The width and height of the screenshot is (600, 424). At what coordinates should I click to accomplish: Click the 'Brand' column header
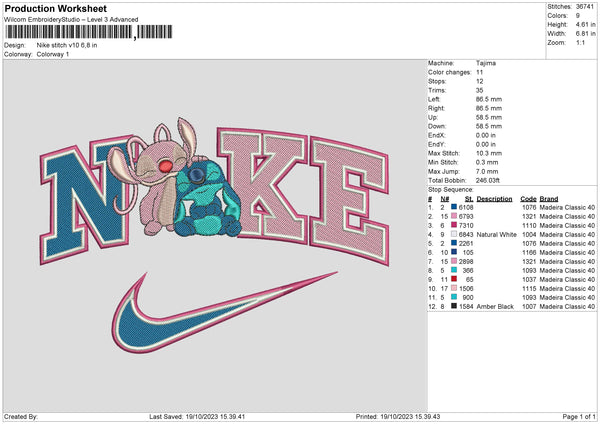549,199
